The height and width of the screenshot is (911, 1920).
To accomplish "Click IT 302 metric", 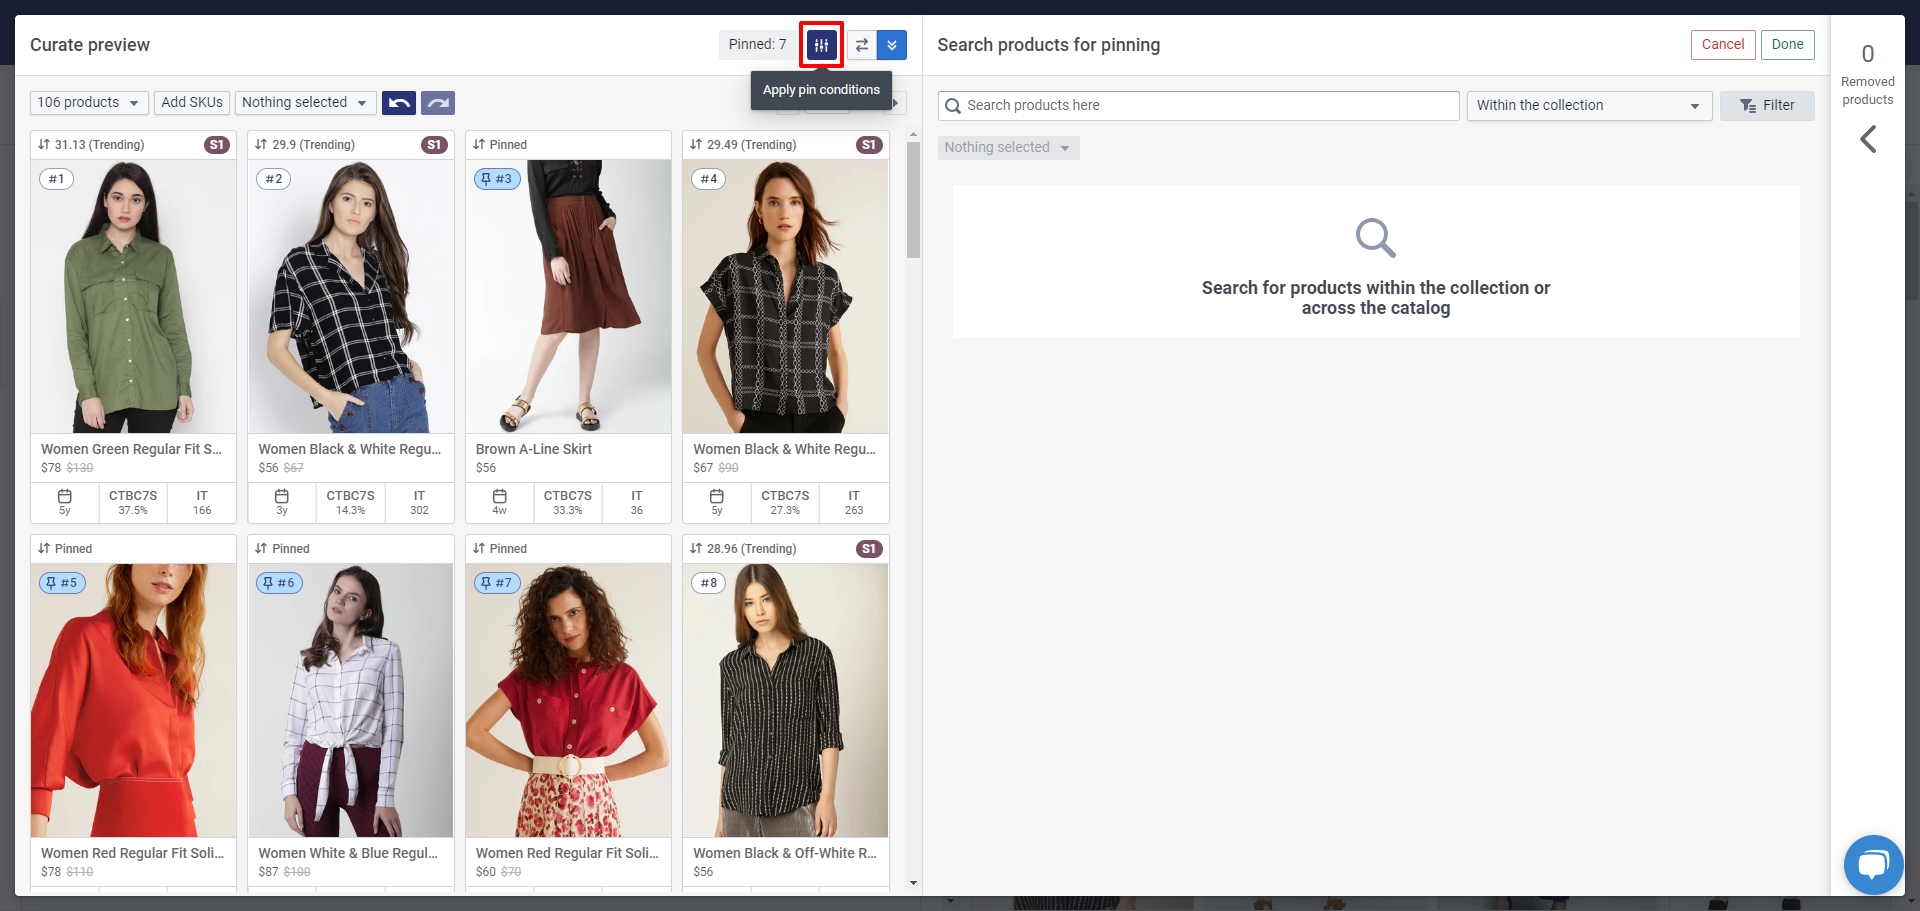I will pos(419,503).
